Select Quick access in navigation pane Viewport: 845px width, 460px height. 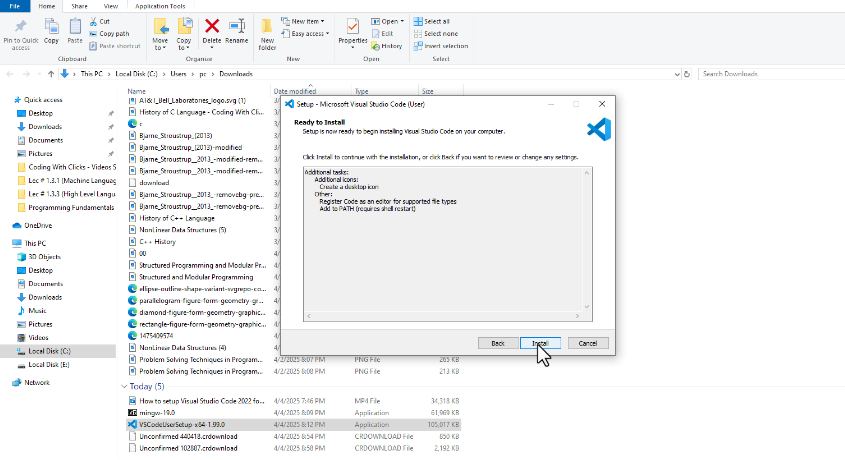(43, 100)
